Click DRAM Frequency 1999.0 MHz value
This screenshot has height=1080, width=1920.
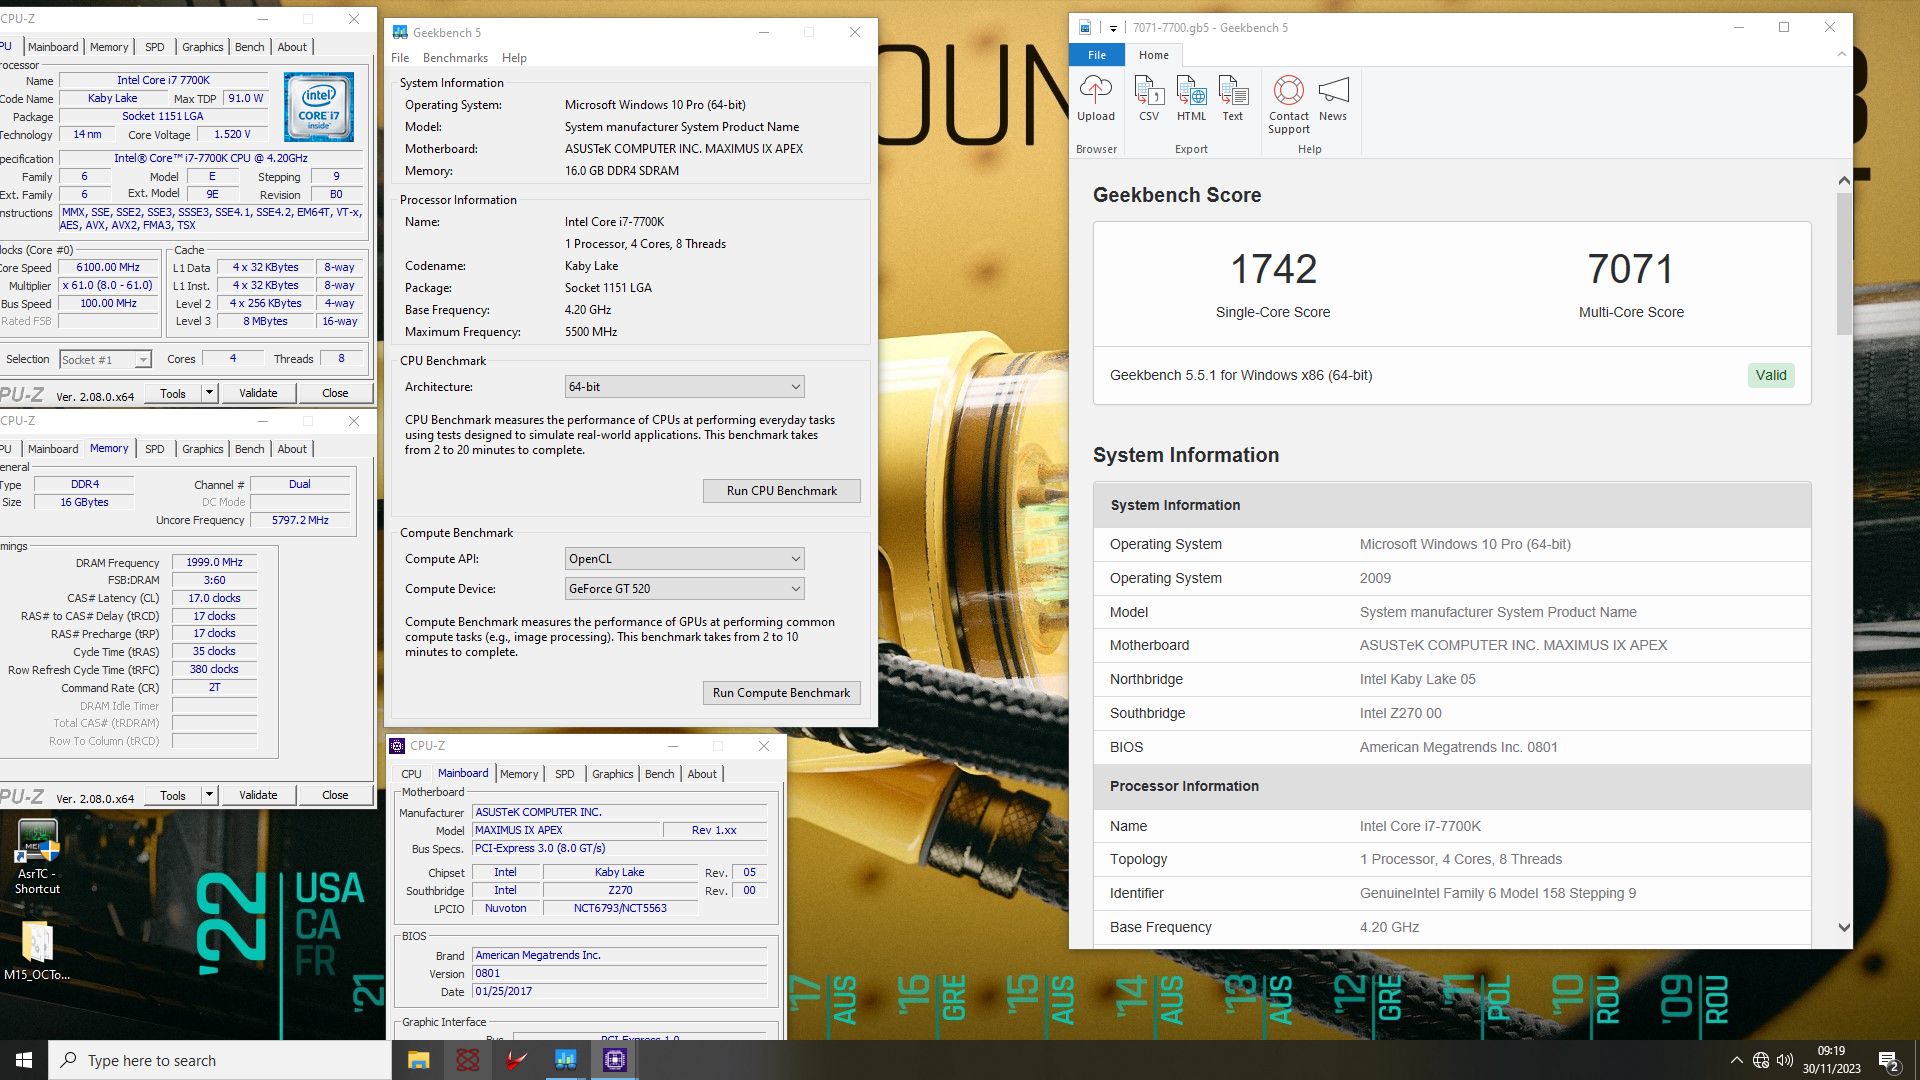[214, 563]
